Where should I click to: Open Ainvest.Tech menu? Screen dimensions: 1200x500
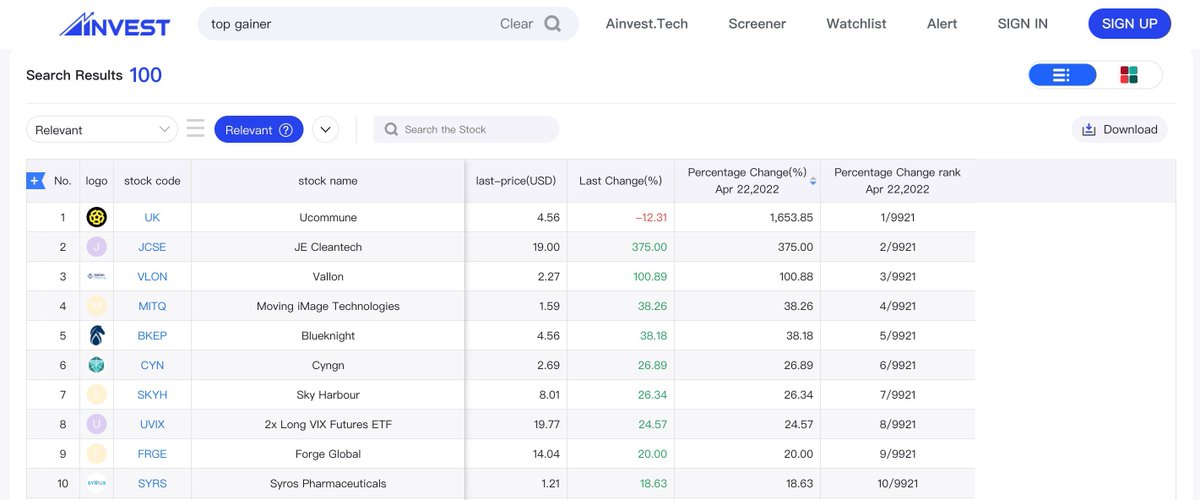(647, 24)
